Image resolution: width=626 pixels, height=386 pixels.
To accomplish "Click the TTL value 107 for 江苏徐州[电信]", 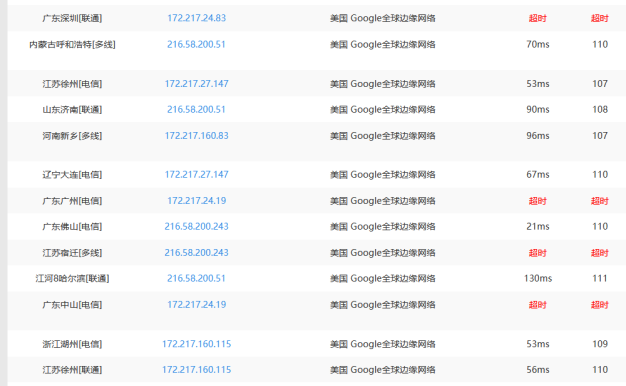I will coord(600,84).
